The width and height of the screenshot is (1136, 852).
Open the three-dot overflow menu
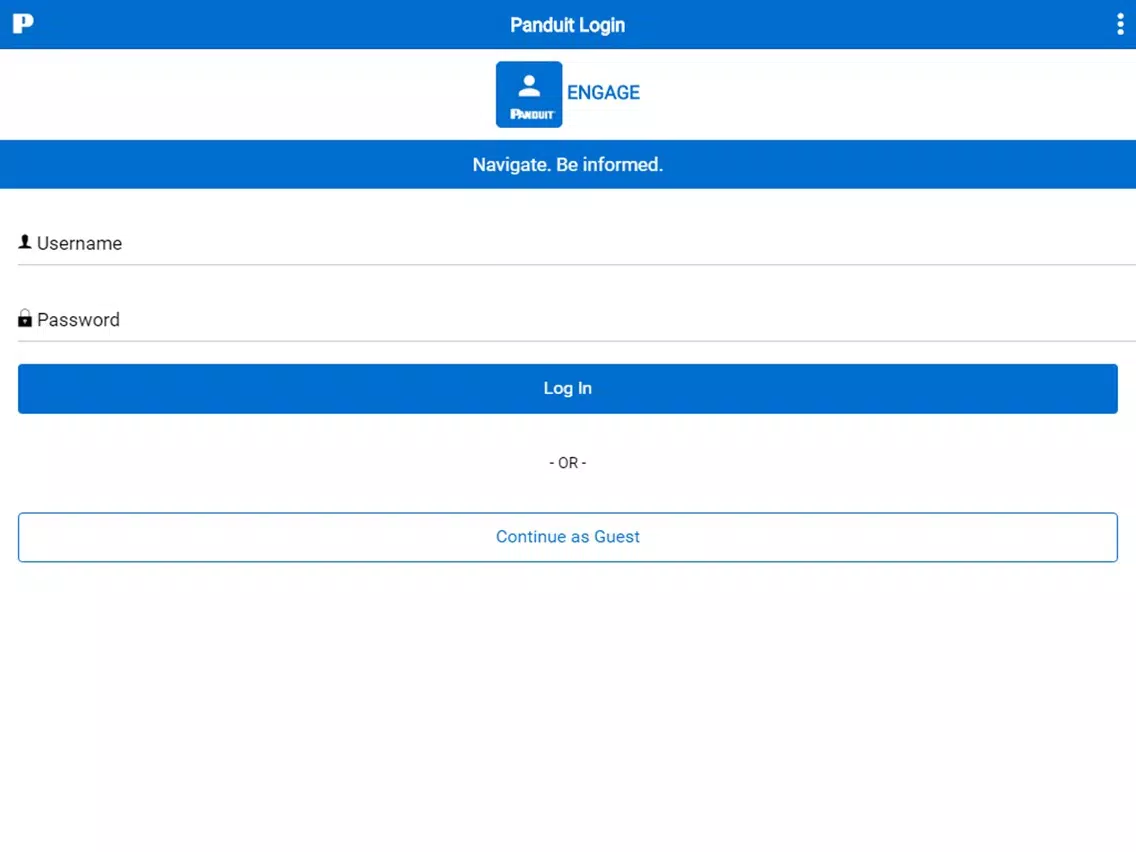click(x=1120, y=25)
